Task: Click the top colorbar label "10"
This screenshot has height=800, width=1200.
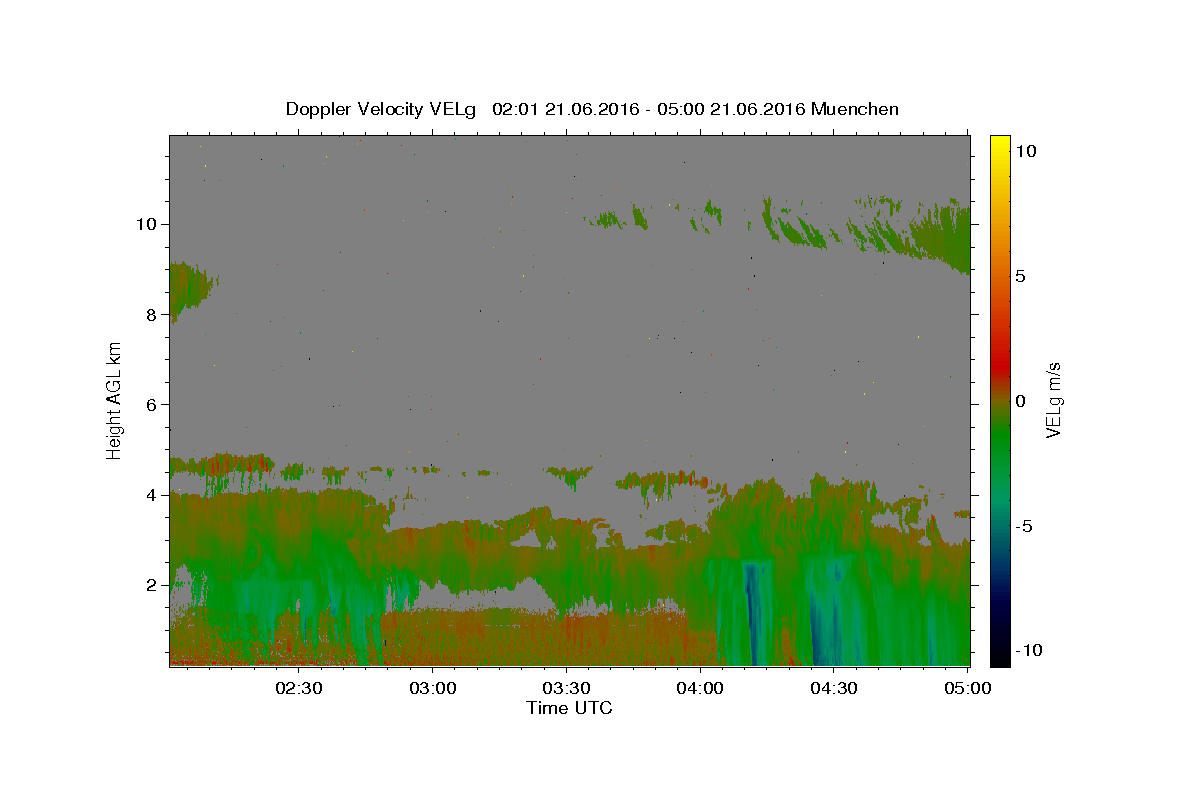Action: [x=1026, y=151]
